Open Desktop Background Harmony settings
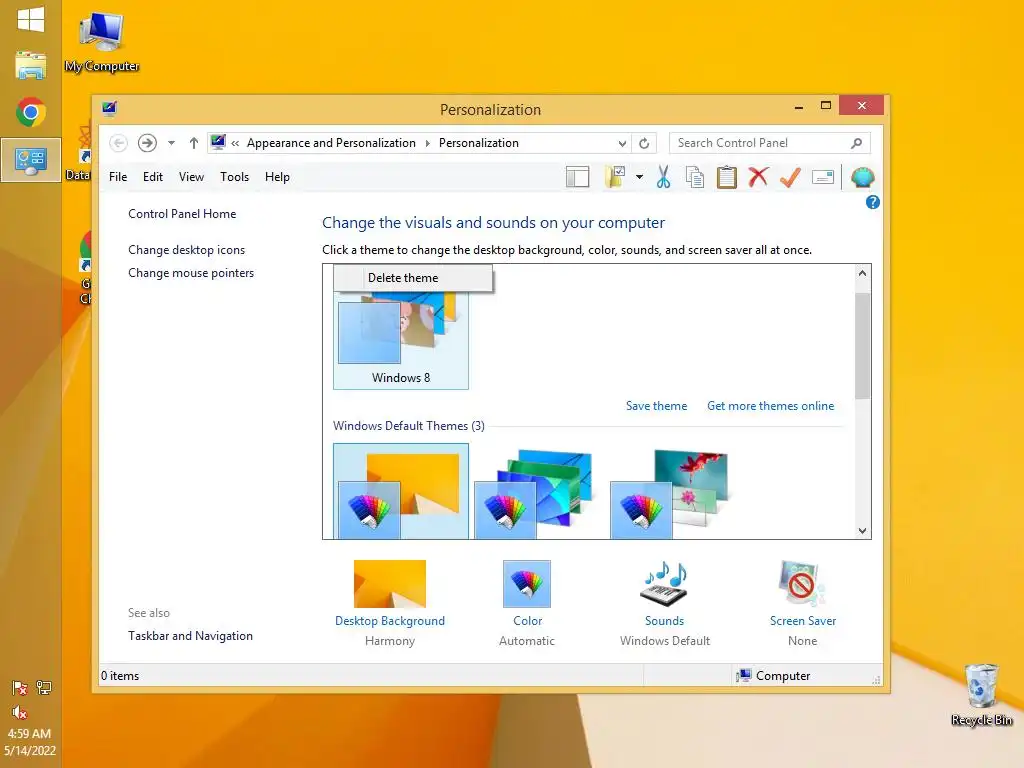This screenshot has height=768, width=1024. tap(390, 603)
